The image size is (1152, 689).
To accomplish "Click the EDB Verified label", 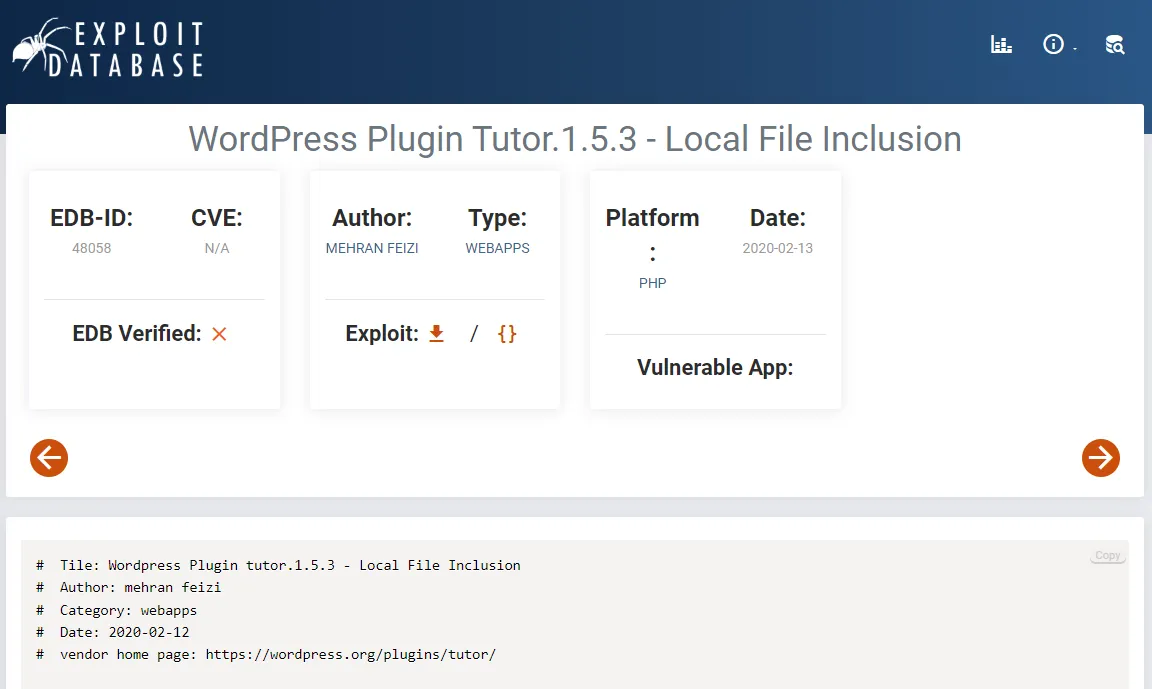I will [137, 333].
